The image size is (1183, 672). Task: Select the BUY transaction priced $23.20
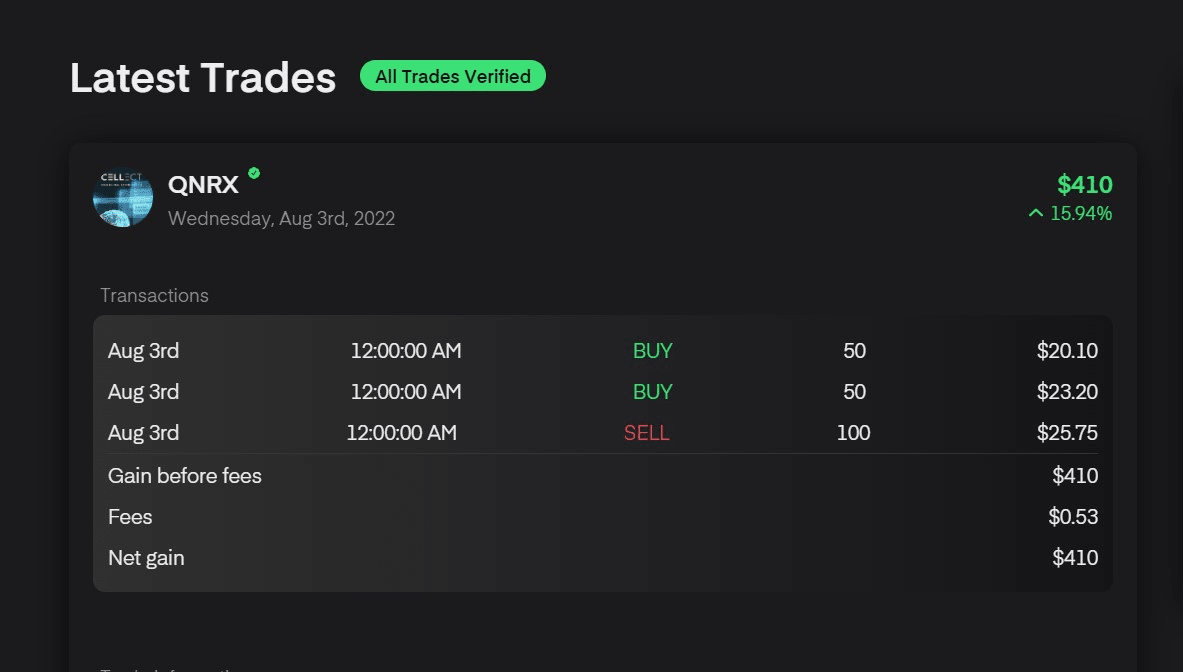point(652,392)
